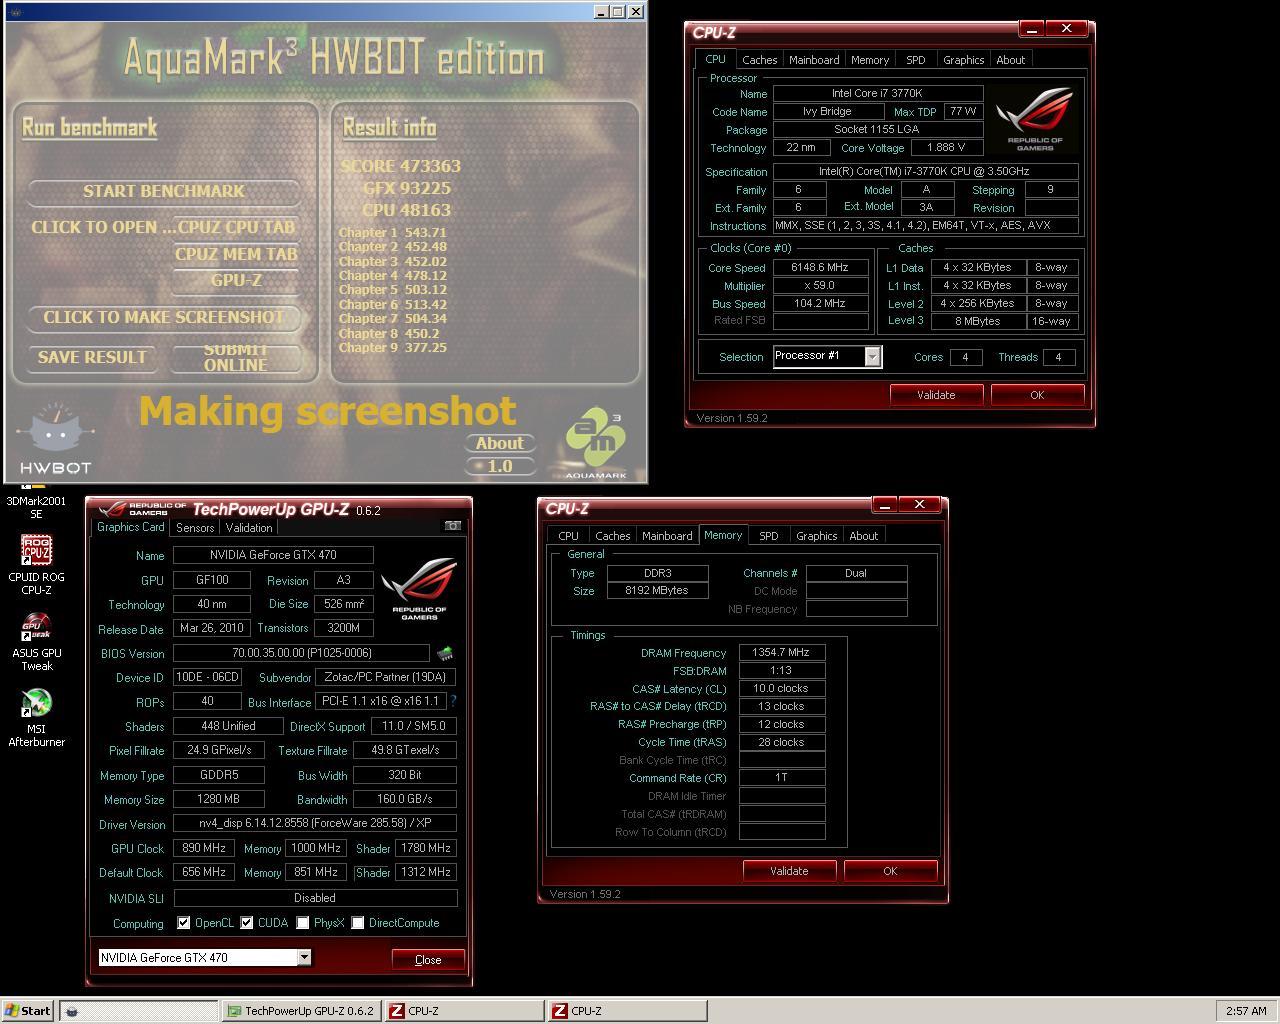The height and width of the screenshot is (1024, 1280).
Task: Select the first CPU-Z taskbar item
Action: (465, 1011)
